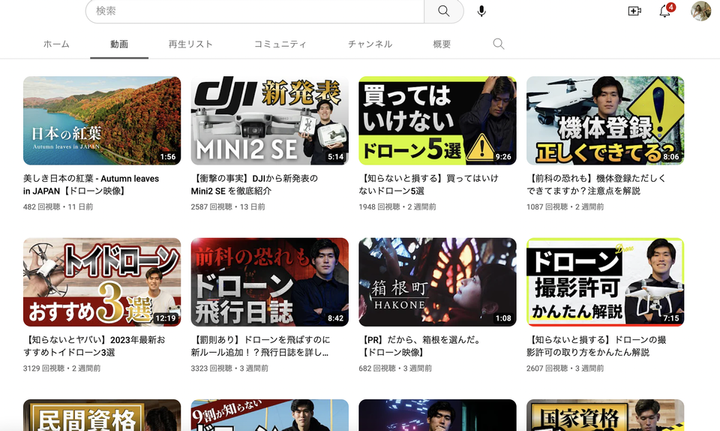Image resolution: width=720 pixels, height=431 pixels.
Task: Focus the 検索 search input field
Action: point(255,11)
